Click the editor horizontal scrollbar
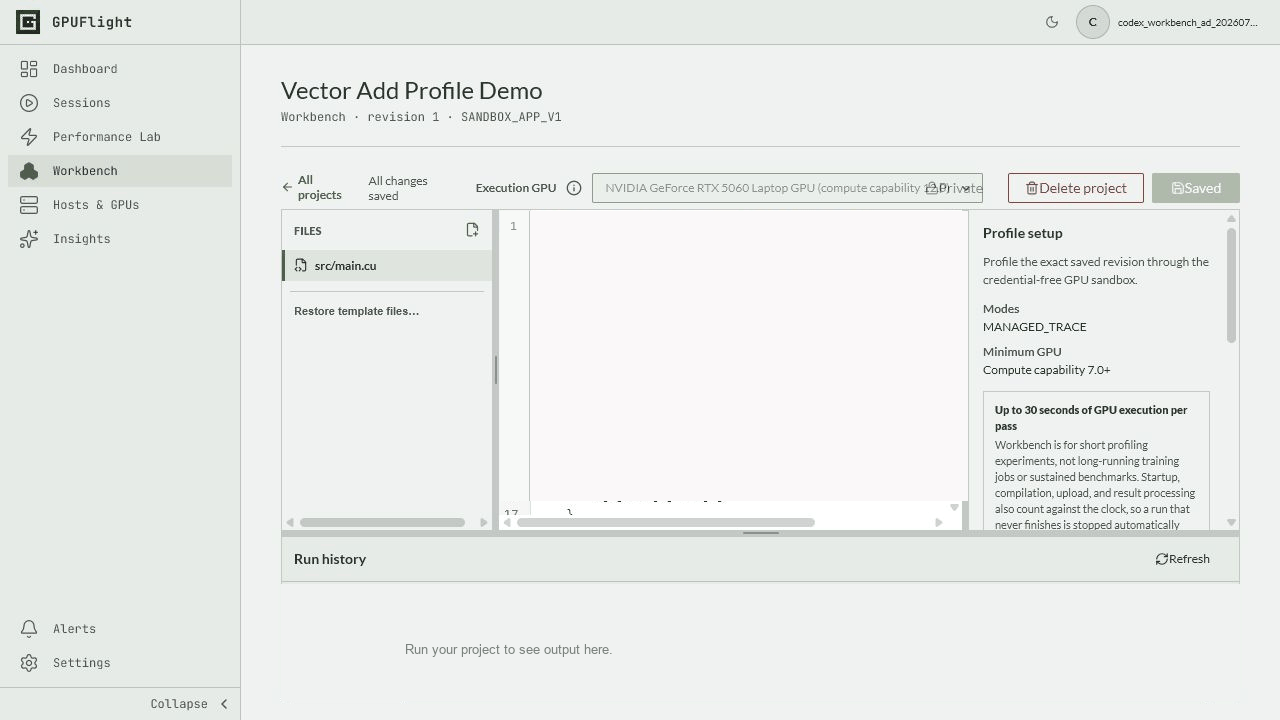Viewport: 1280px width, 720px height. tap(666, 522)
